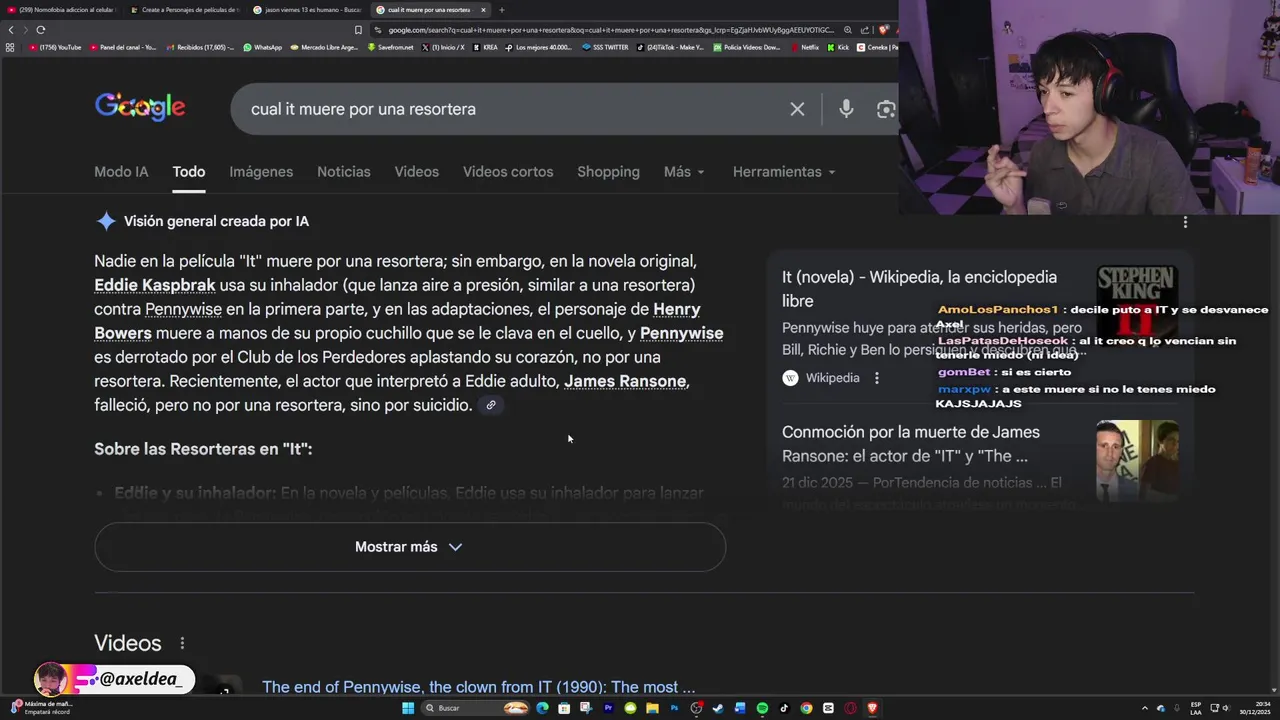Image resolution: width=1280 pixels, height=720 pixels.
Task: Open a new browser tab with plus button
Action: tap(501, 10)
